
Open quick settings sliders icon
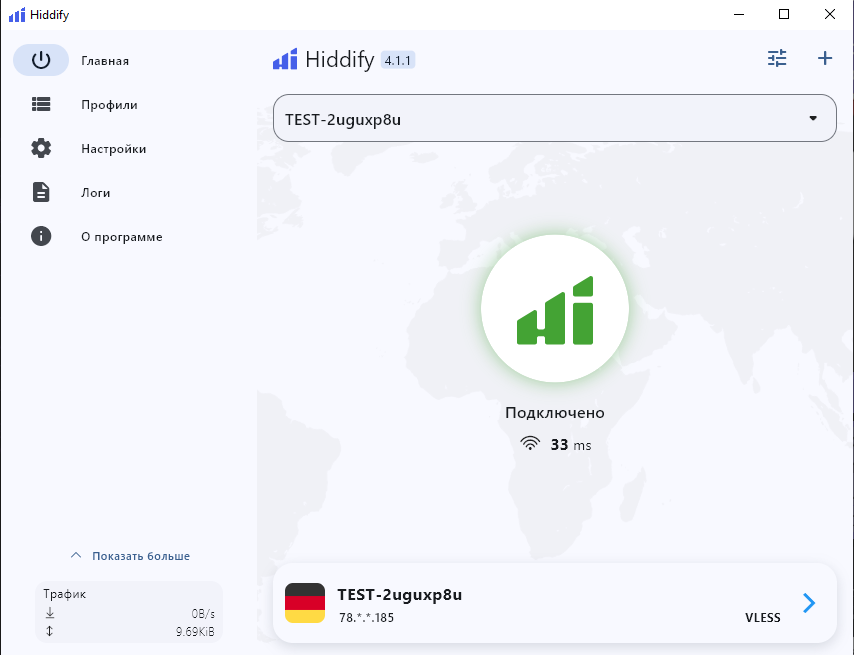[777, 58]
